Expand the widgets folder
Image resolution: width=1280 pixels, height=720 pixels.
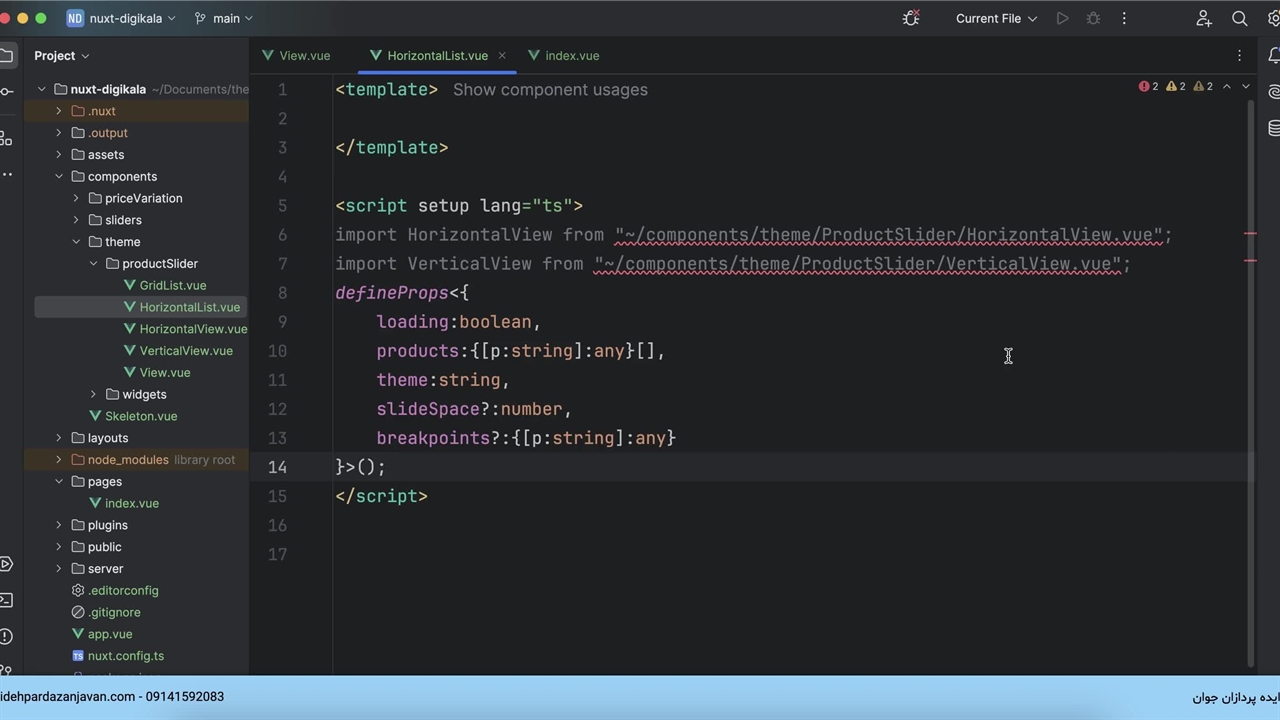click(x=94, y=395)
